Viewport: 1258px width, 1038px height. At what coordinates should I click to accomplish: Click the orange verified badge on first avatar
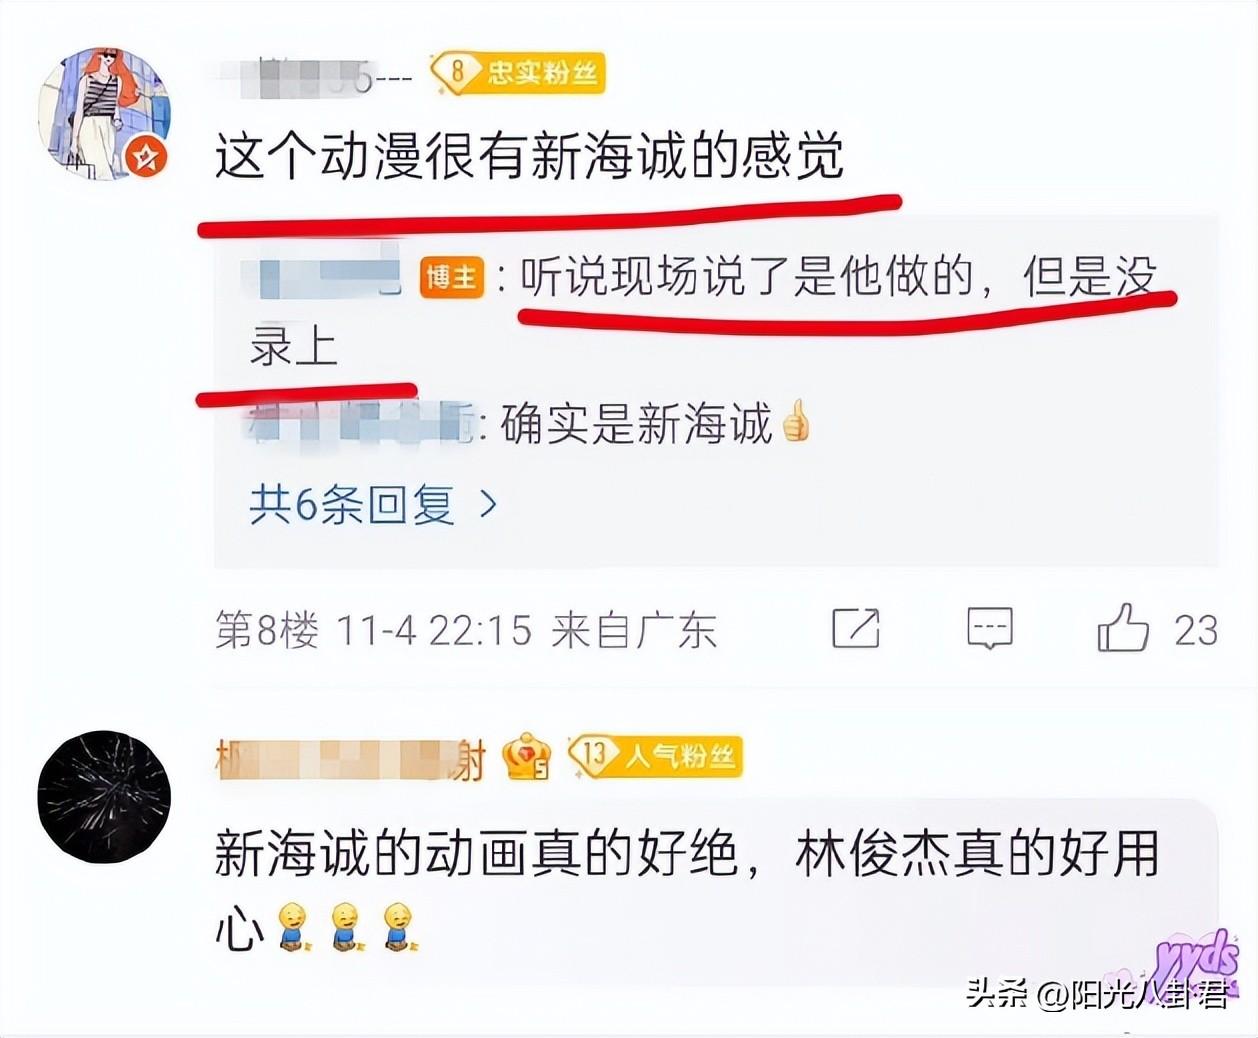click(147, 157)
